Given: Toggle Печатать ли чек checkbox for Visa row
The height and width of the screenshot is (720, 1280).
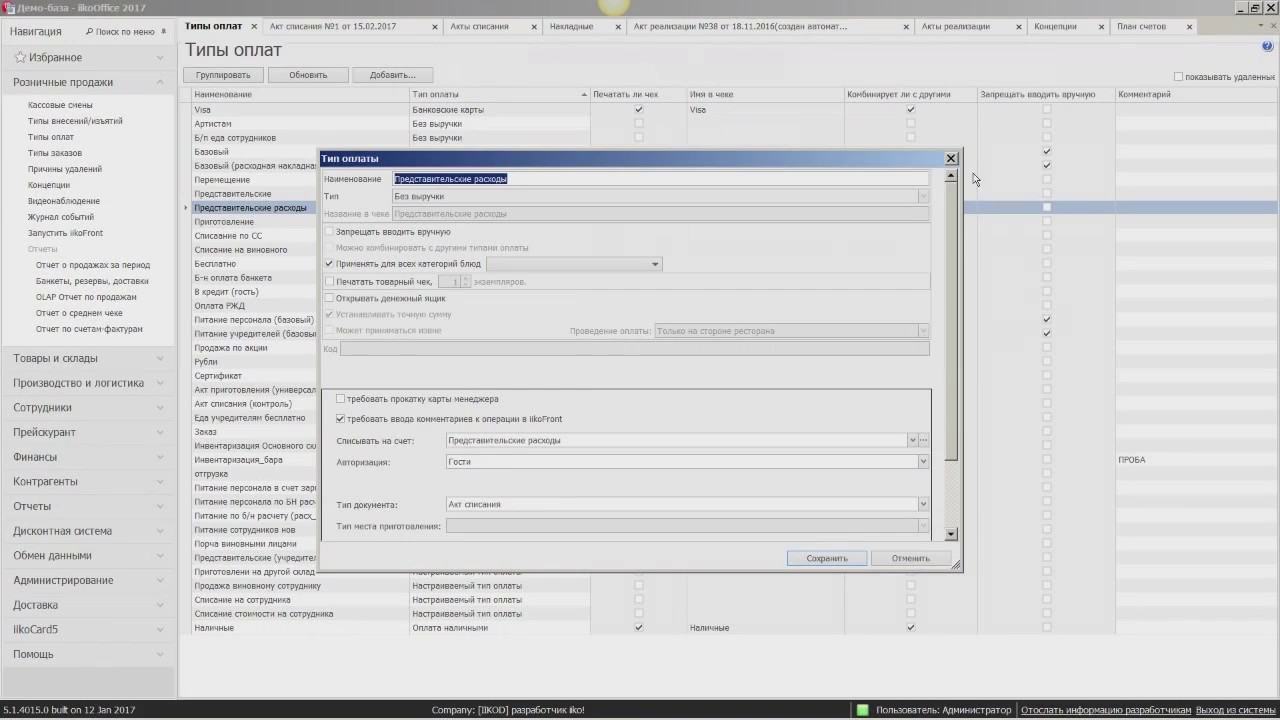Looking at the screenshot, I should [x=639, y=109].
